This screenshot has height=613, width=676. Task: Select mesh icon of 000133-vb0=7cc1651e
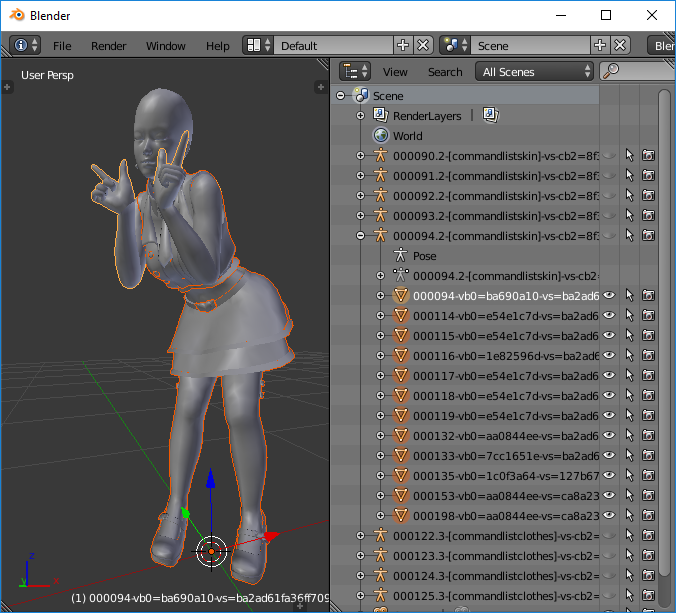(x=401, y=456)
